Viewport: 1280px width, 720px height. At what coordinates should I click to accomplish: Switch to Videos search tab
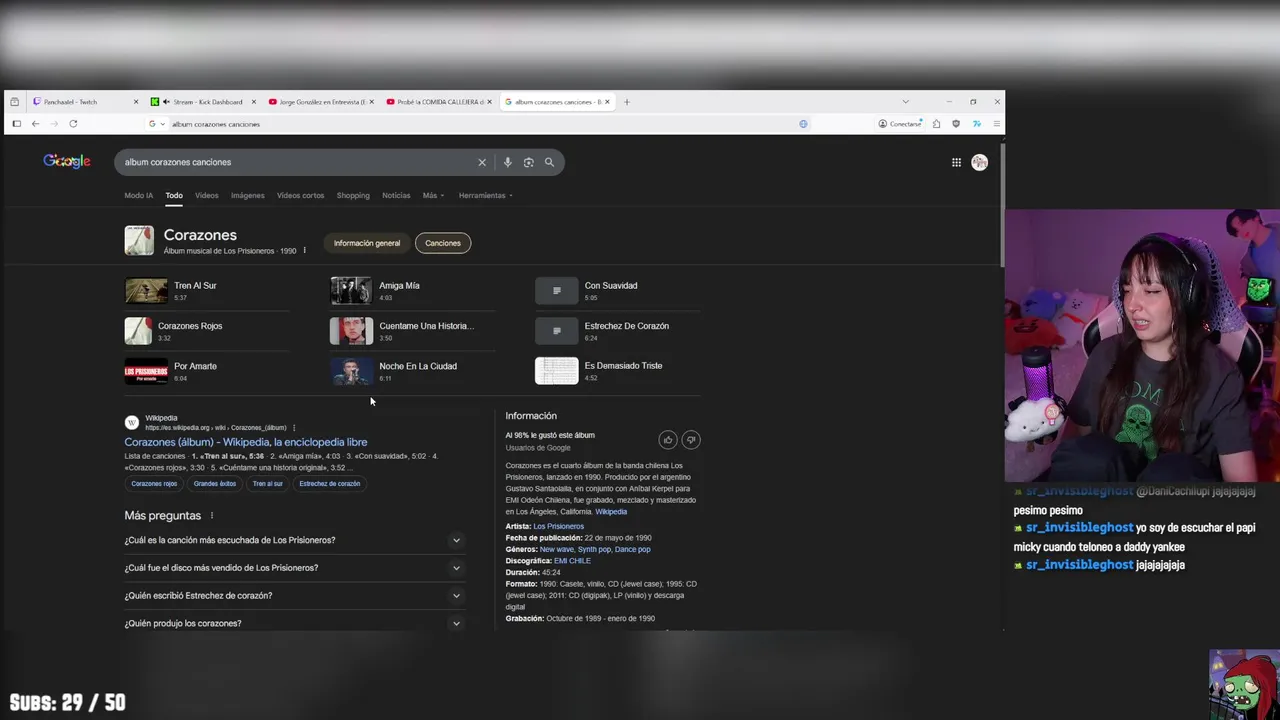coord(207,196)
